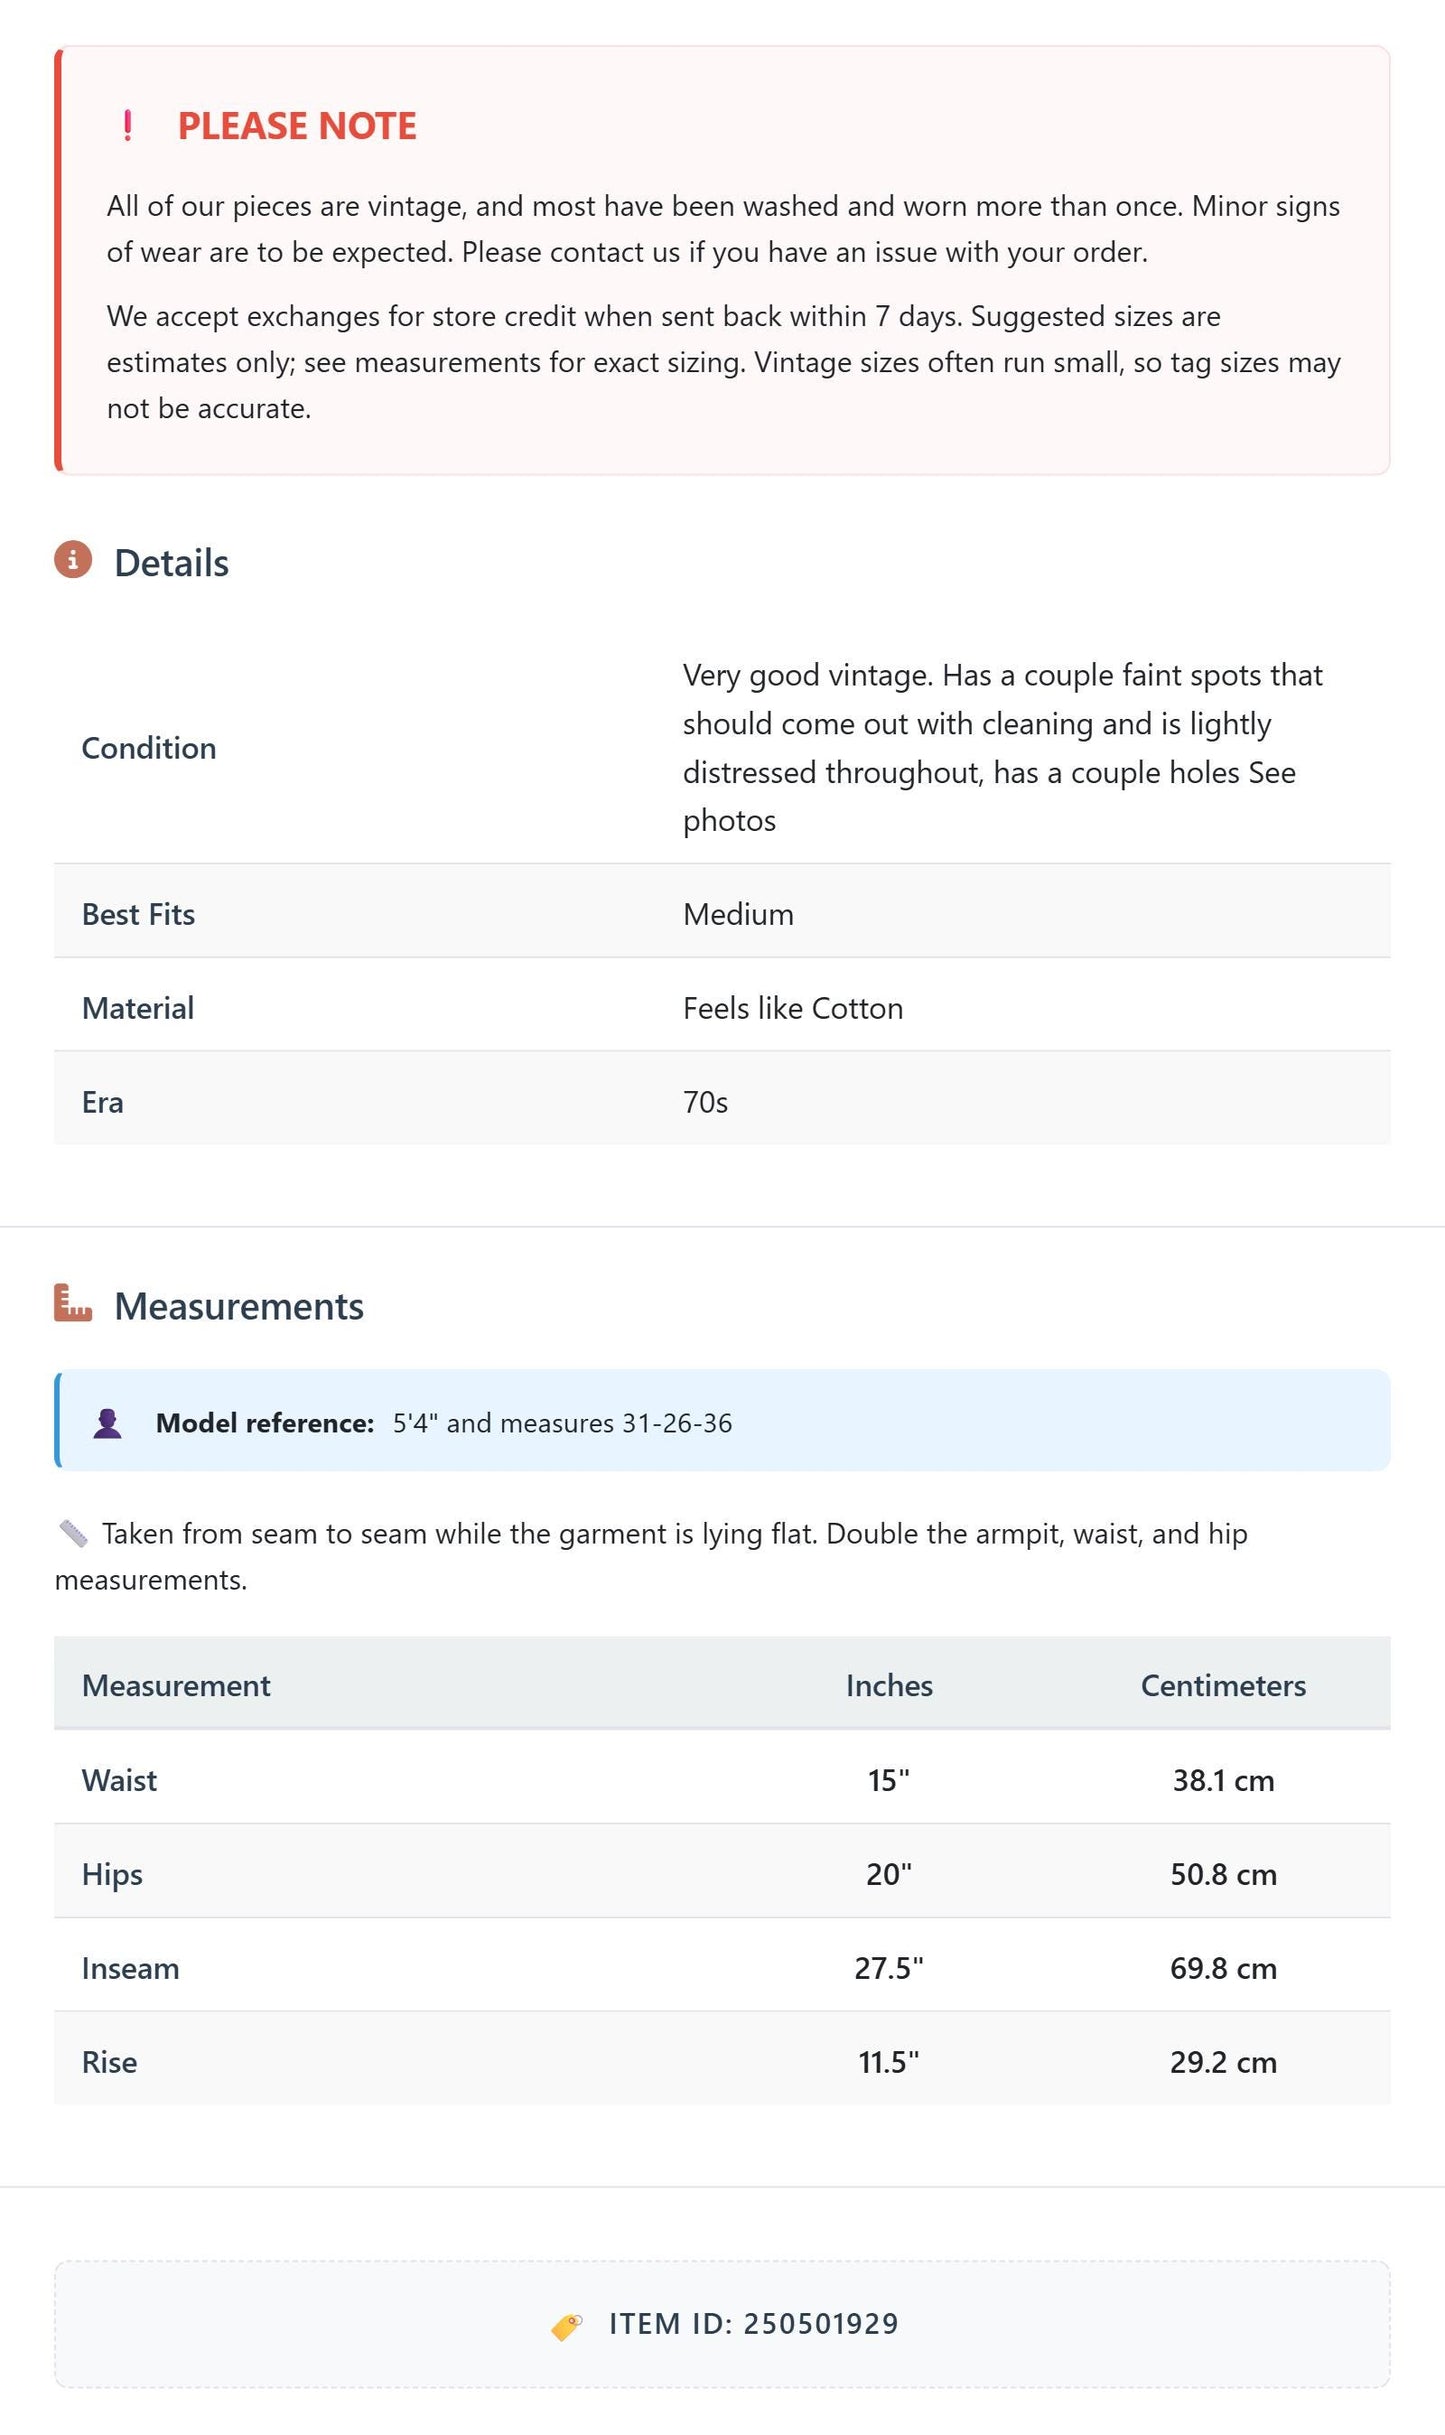1445x2435 pixels.
Task: Click the Inseam row label
Action: pos(131,1968)
